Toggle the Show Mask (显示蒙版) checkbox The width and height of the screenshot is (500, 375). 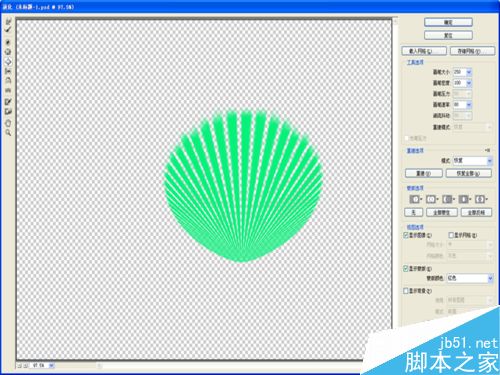(x=406, y=268)
